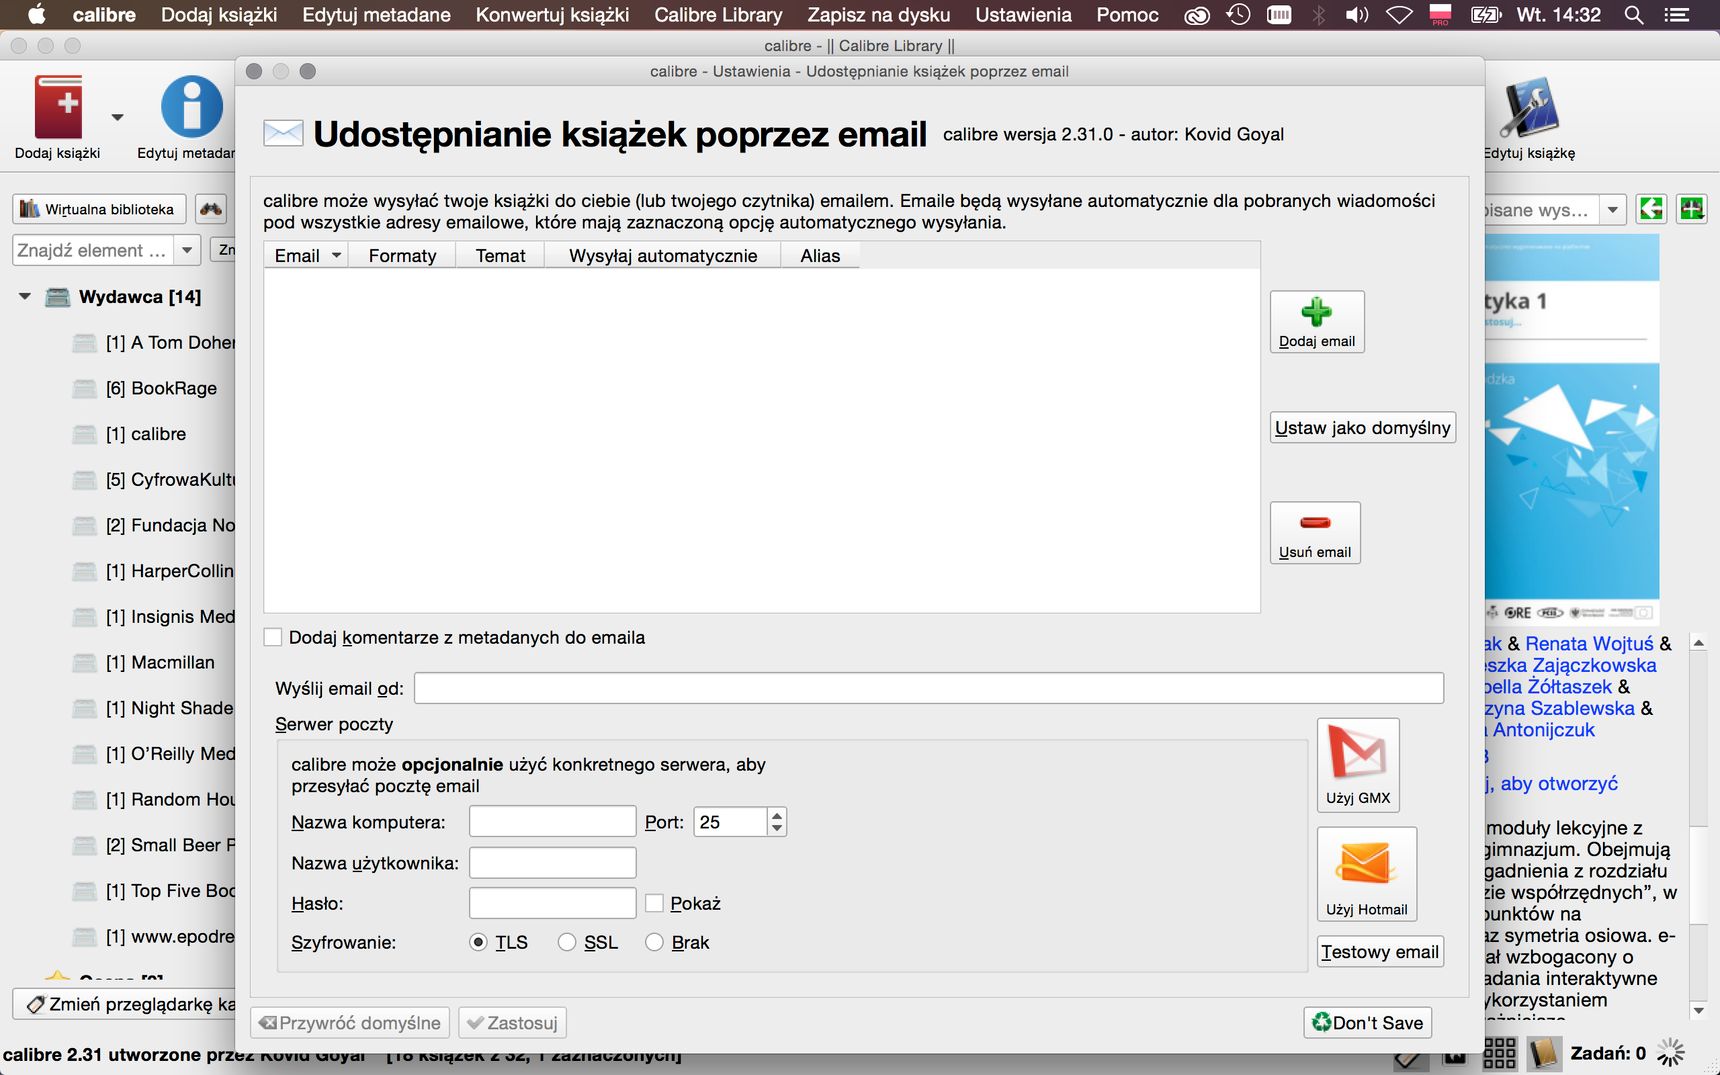Open the saved searches dropdown arrow
The width and height of the screenshot is (1720, 1075).
(1612, 209)
